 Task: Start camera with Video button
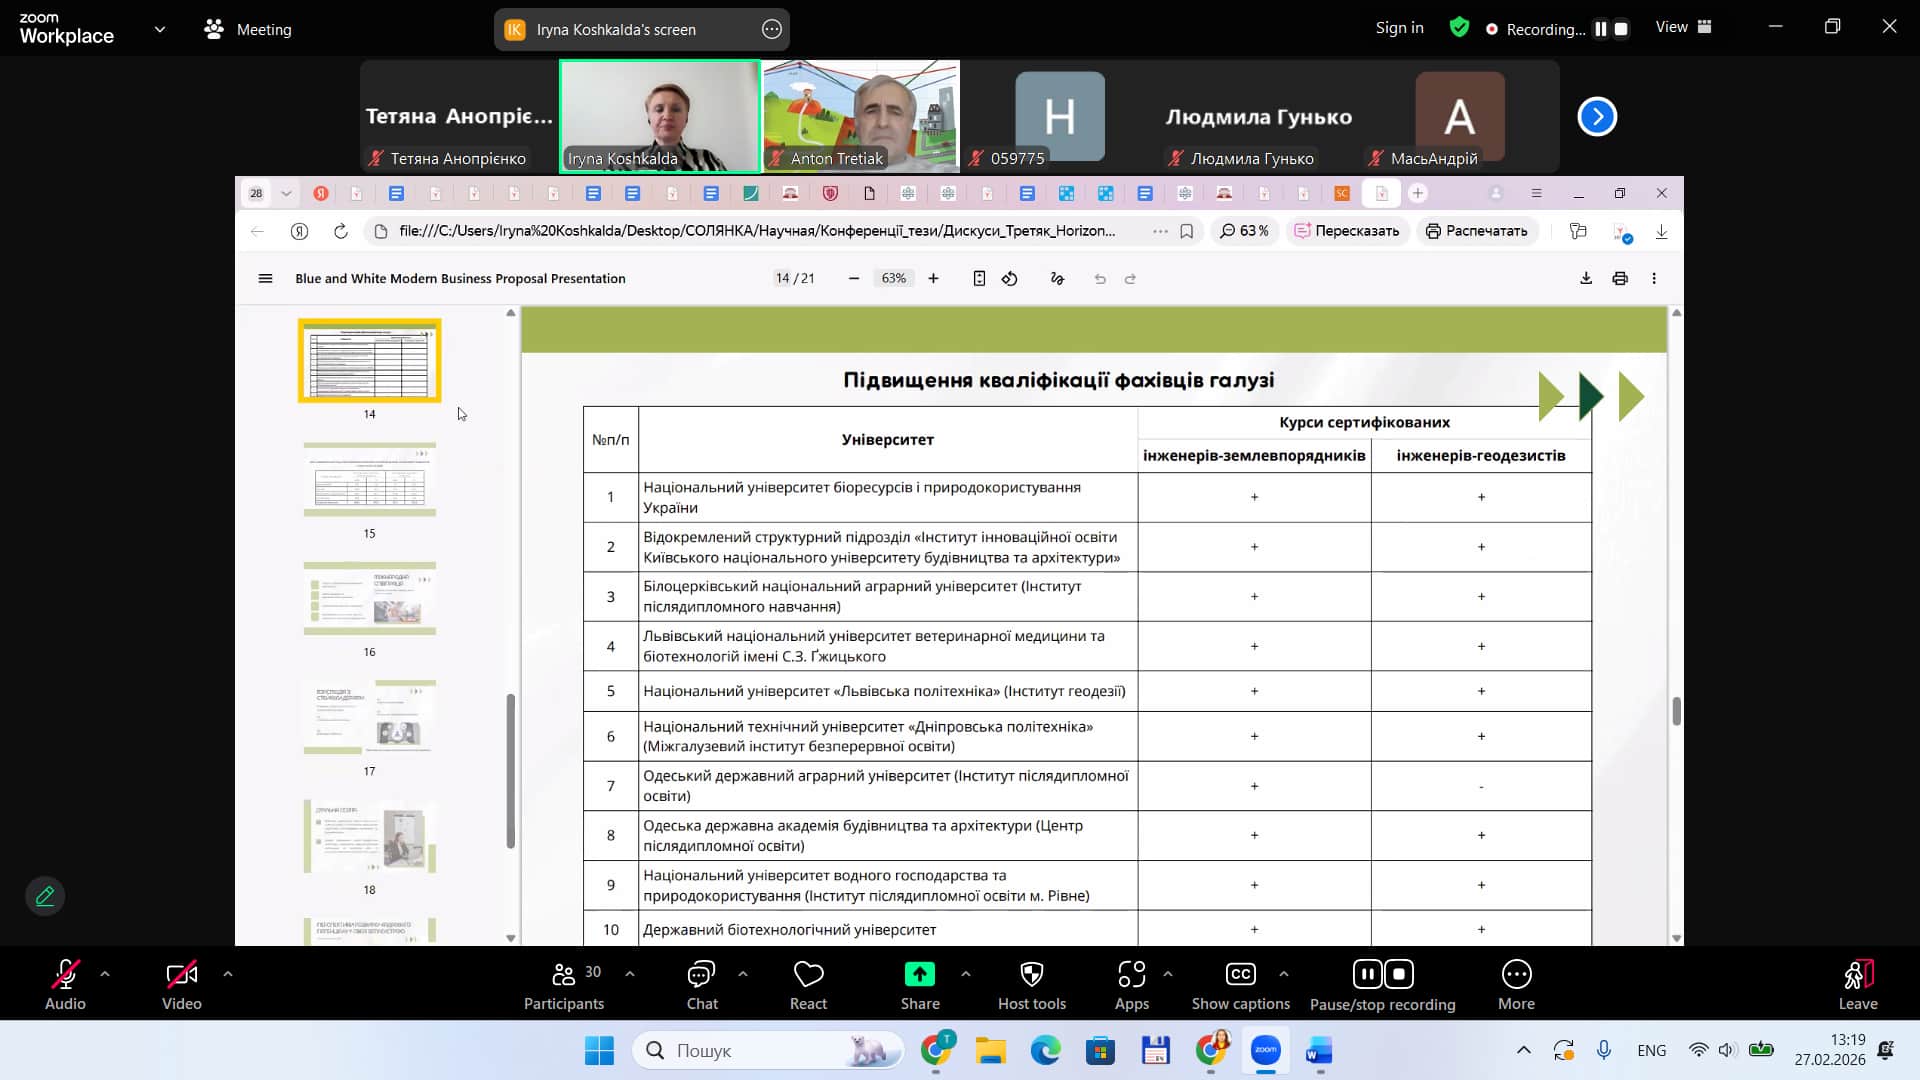(x=181, y=984)
